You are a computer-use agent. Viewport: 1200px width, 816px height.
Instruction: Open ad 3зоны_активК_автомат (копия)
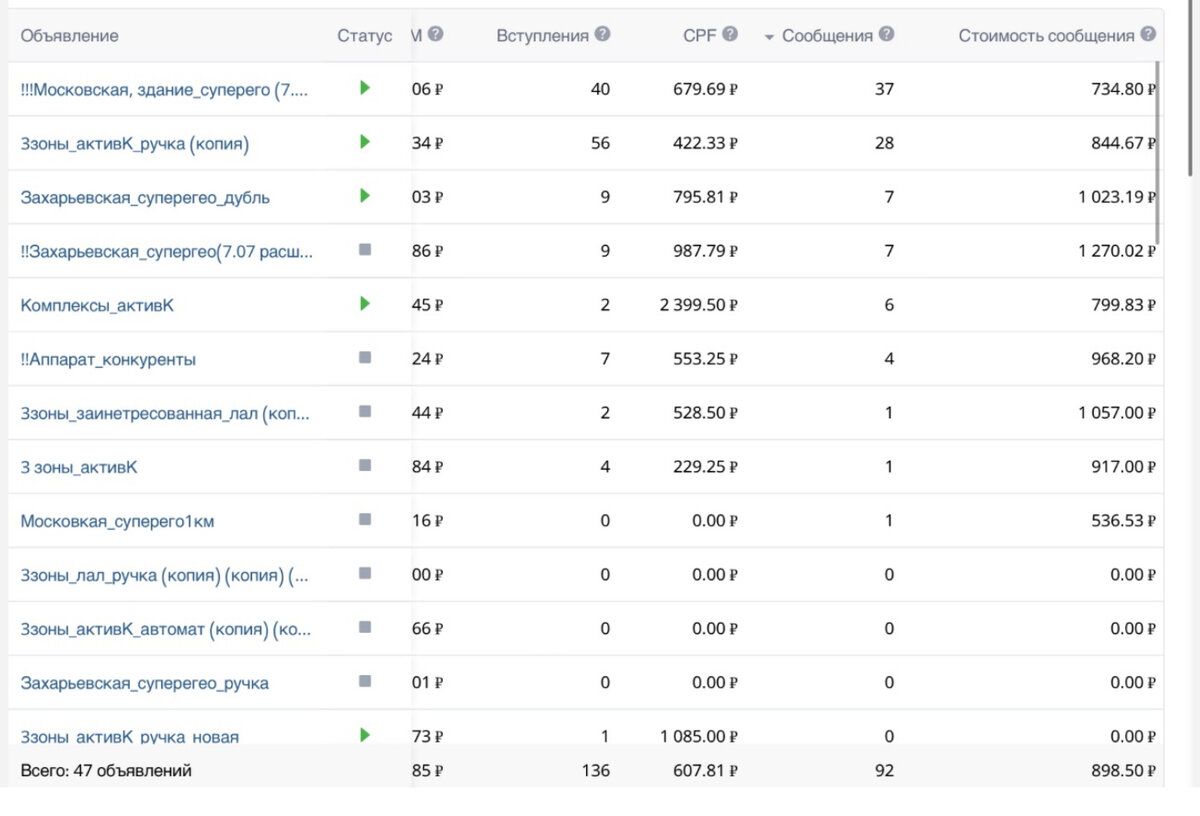coord(166,630)
